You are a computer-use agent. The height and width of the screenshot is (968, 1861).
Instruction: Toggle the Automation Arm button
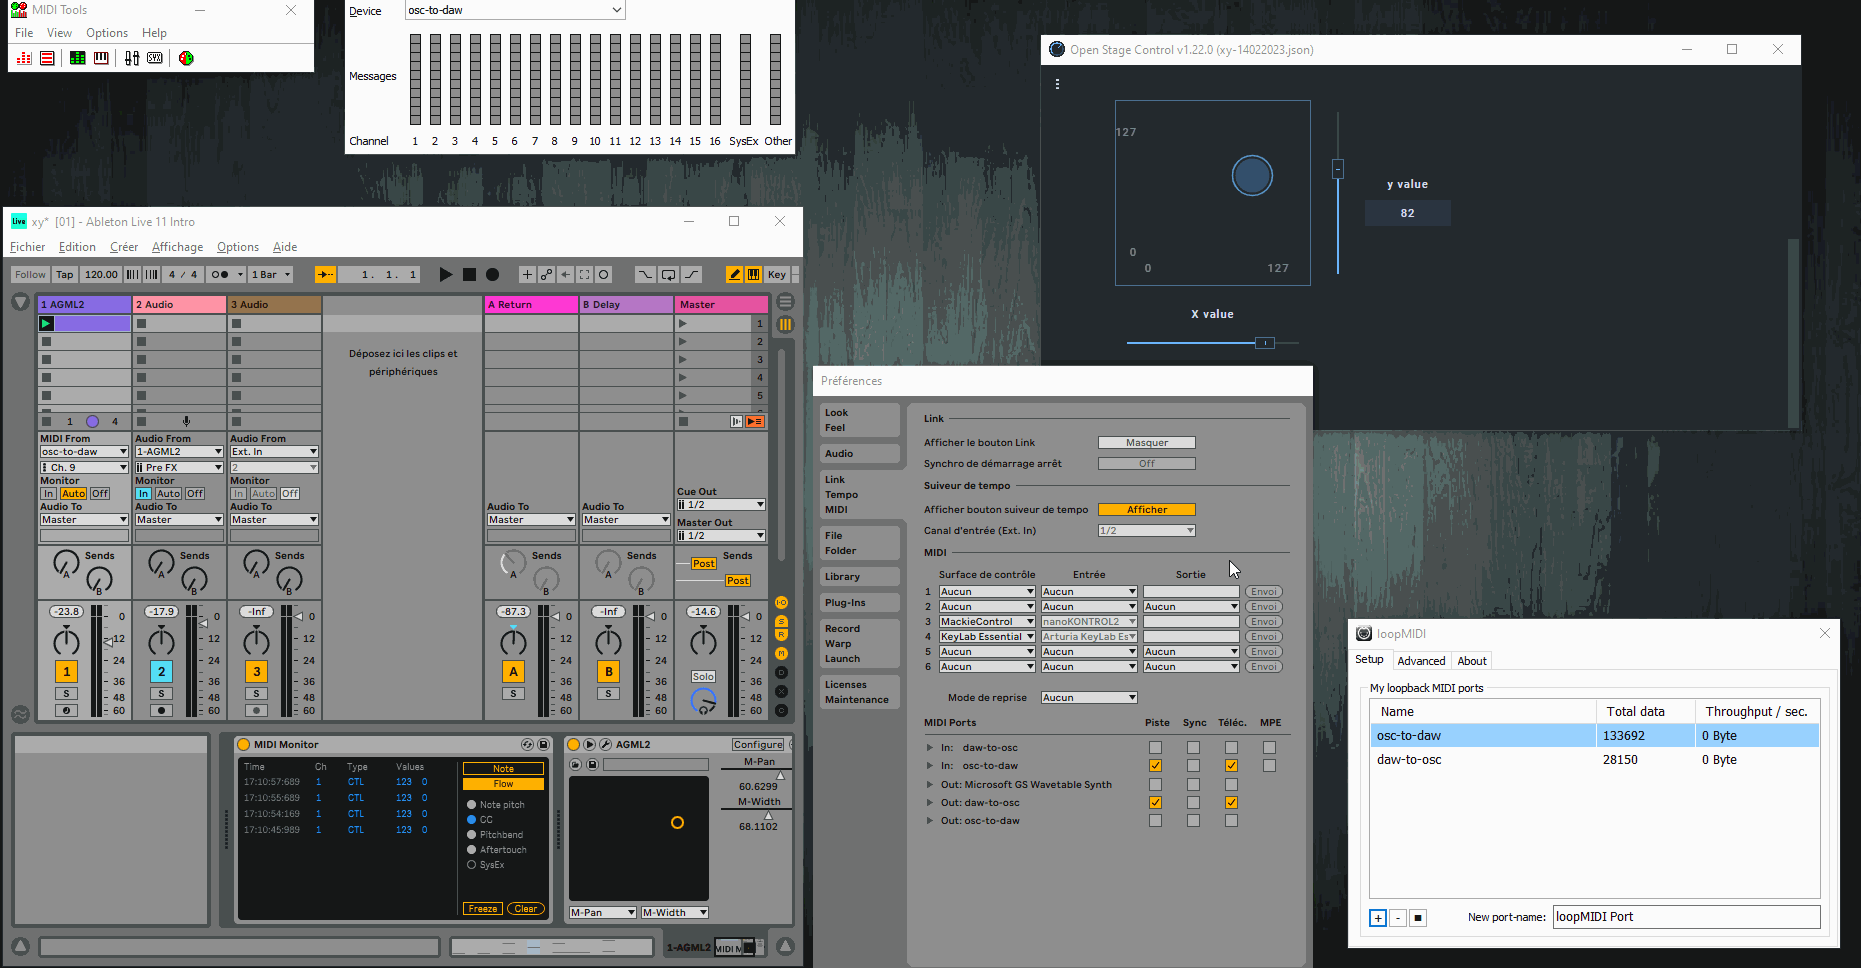546,274
